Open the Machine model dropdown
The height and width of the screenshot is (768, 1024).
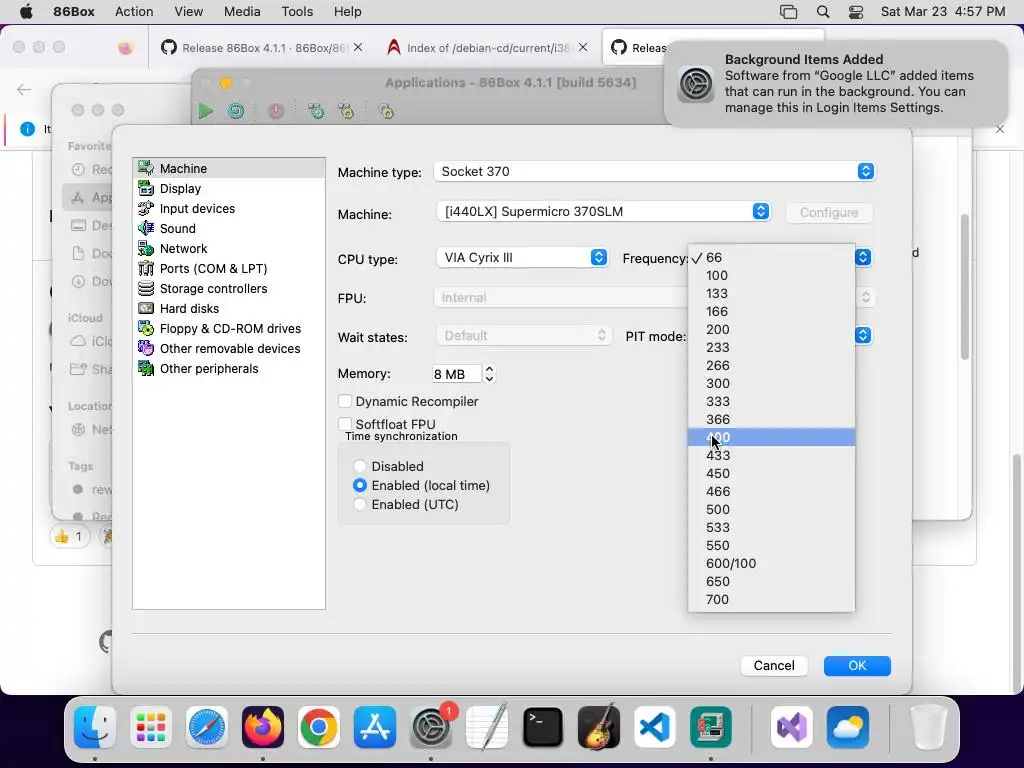click(x=603, y=212)
